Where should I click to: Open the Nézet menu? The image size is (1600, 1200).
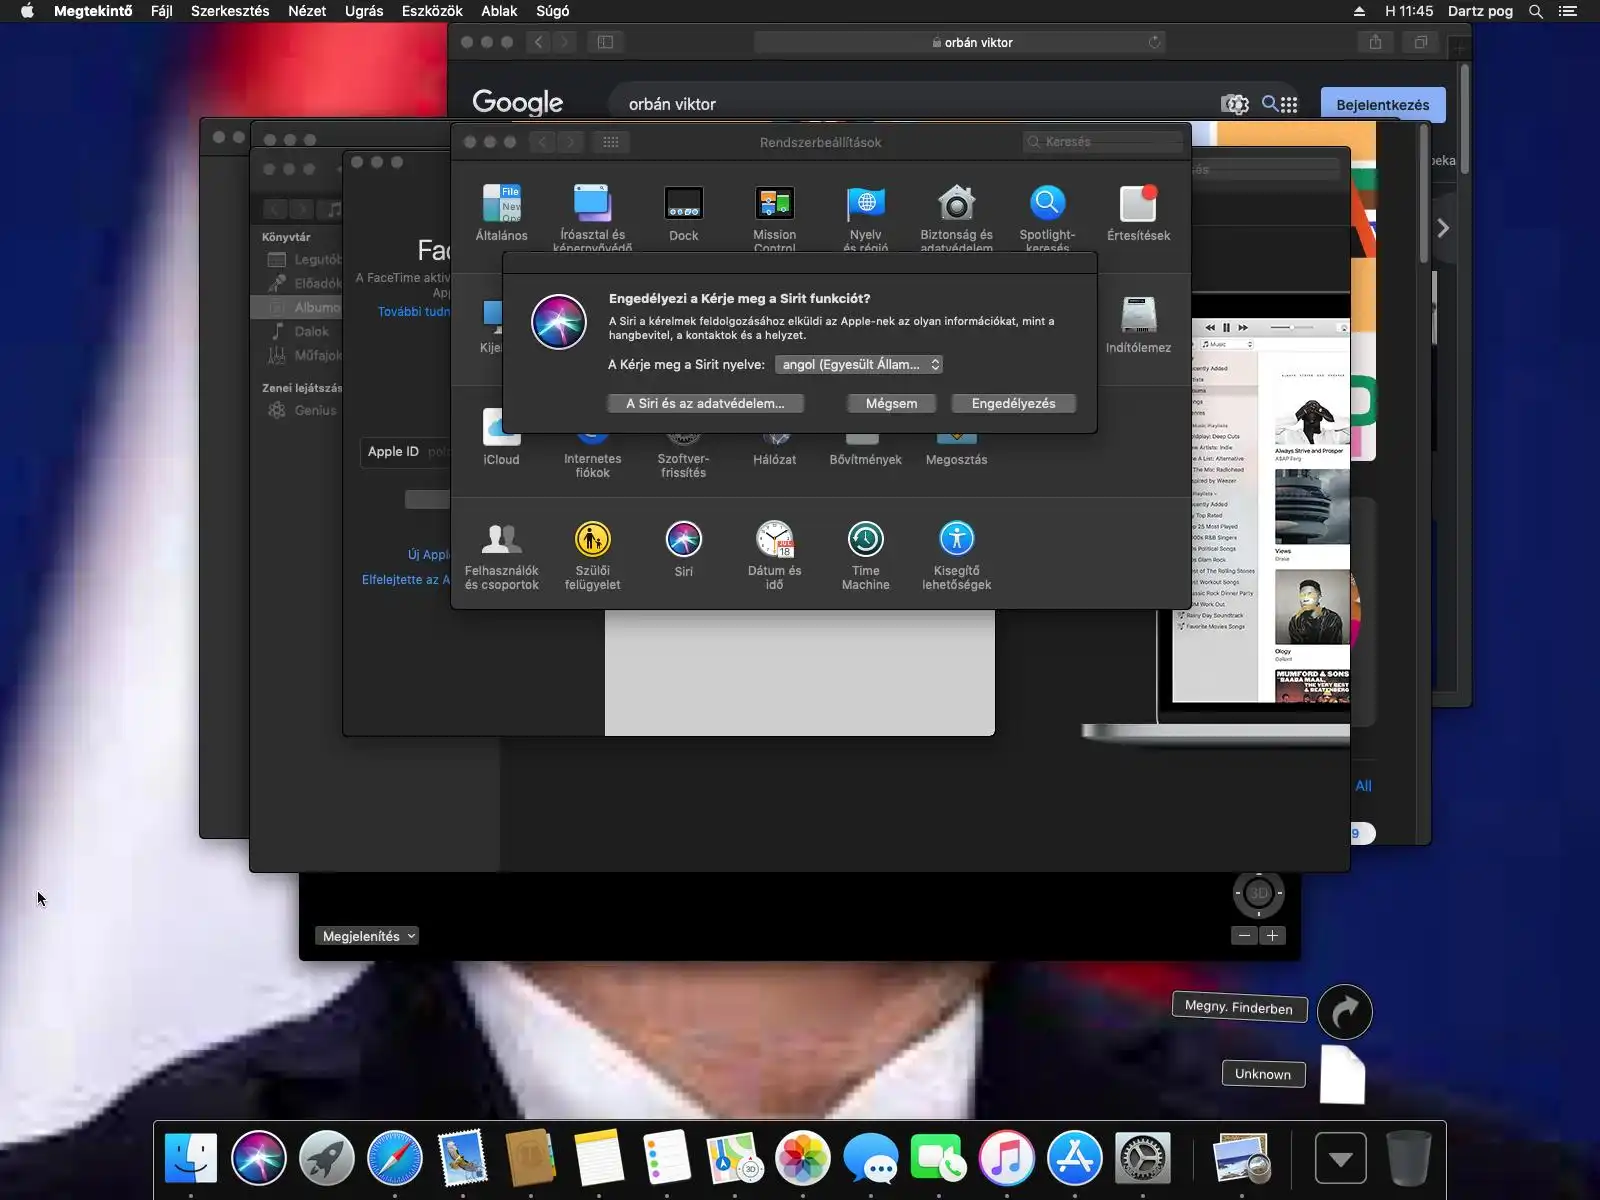tap(307, 11)
